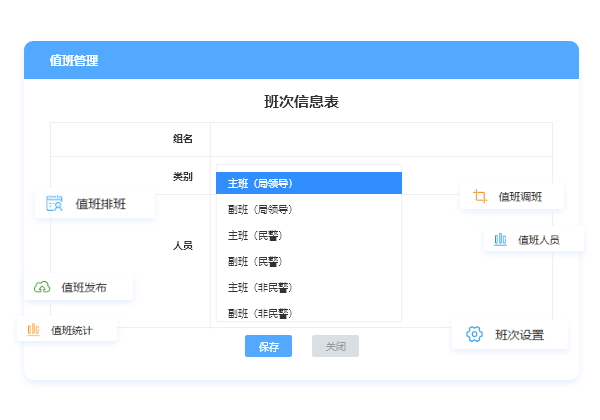Click into the 组名 input field
The image size is (600, 420).
click(x=380, y=139)
